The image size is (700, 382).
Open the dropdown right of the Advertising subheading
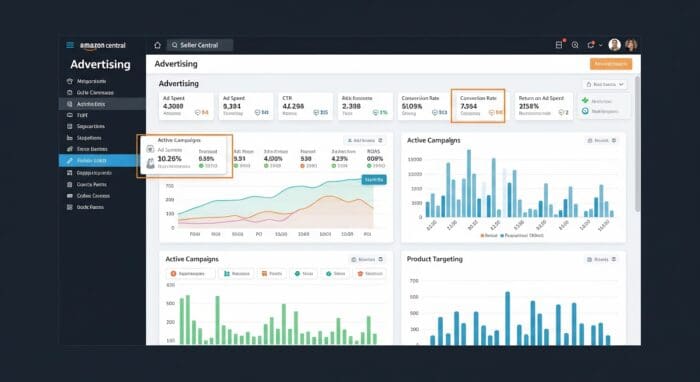coord(604,84)
